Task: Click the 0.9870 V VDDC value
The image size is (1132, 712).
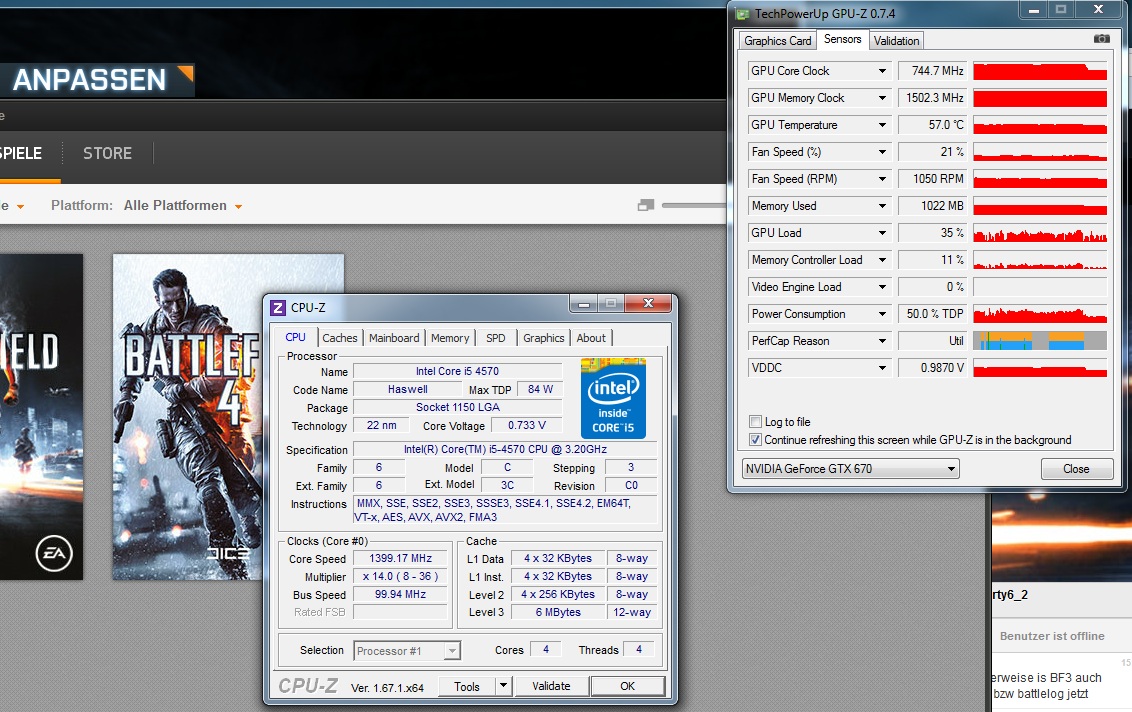Action: pyautogui.click(x=932, y=368)
